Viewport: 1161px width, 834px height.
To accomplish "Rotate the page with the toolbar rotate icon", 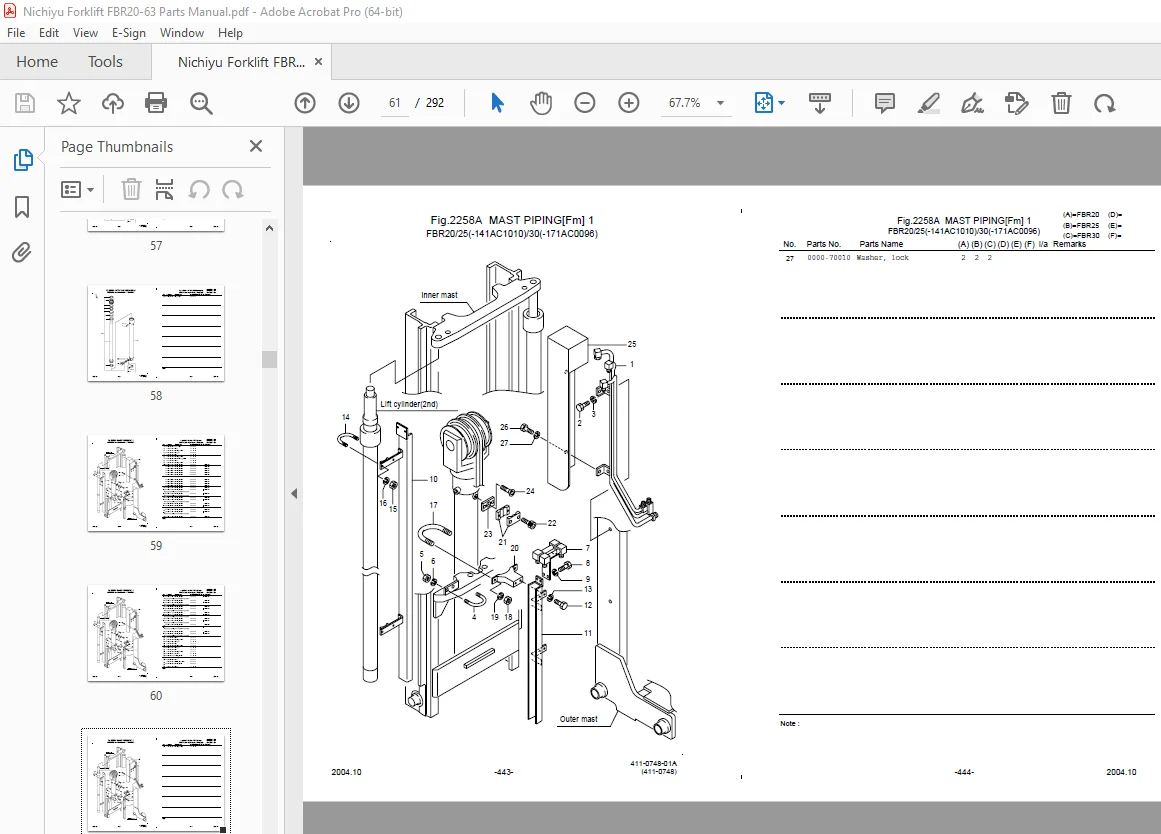I will coord(1105,103).
